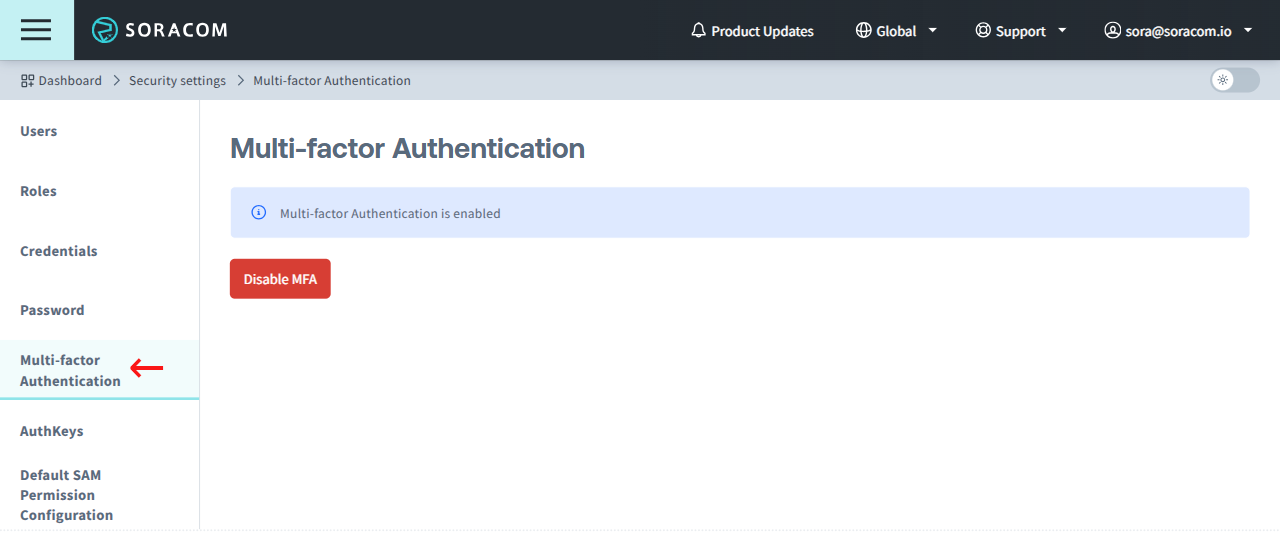Click the Global globe icon
This screenshot has height=549, width=1280.
point(864,31)
